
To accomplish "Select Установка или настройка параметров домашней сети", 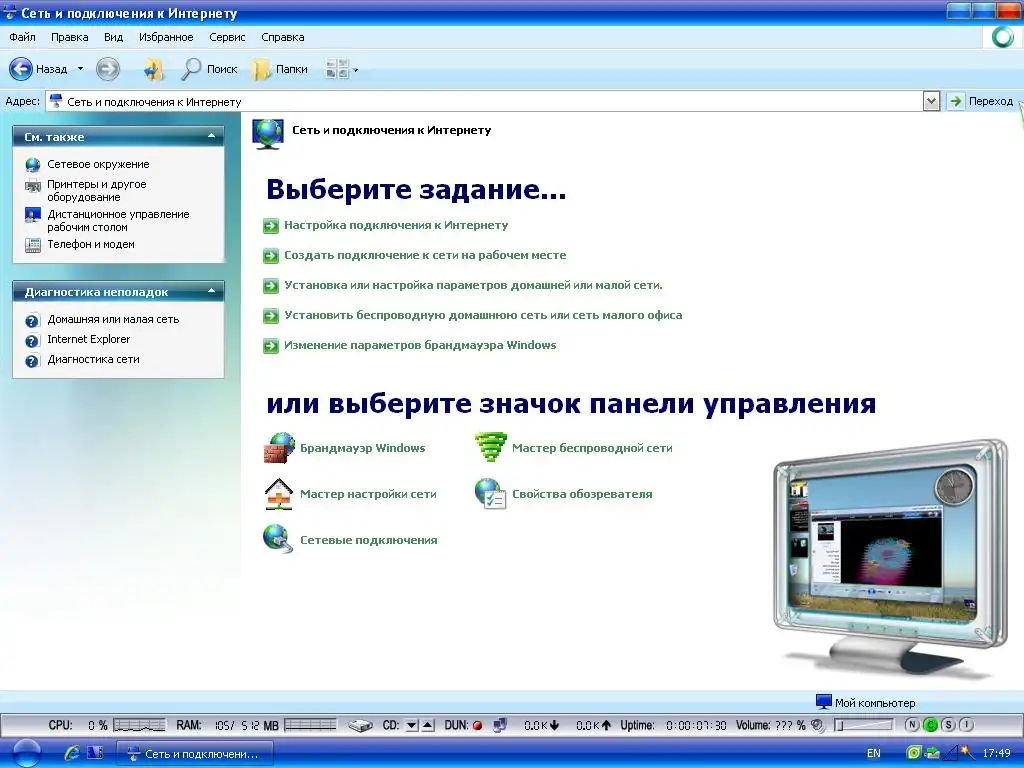I will coord(473,285).
